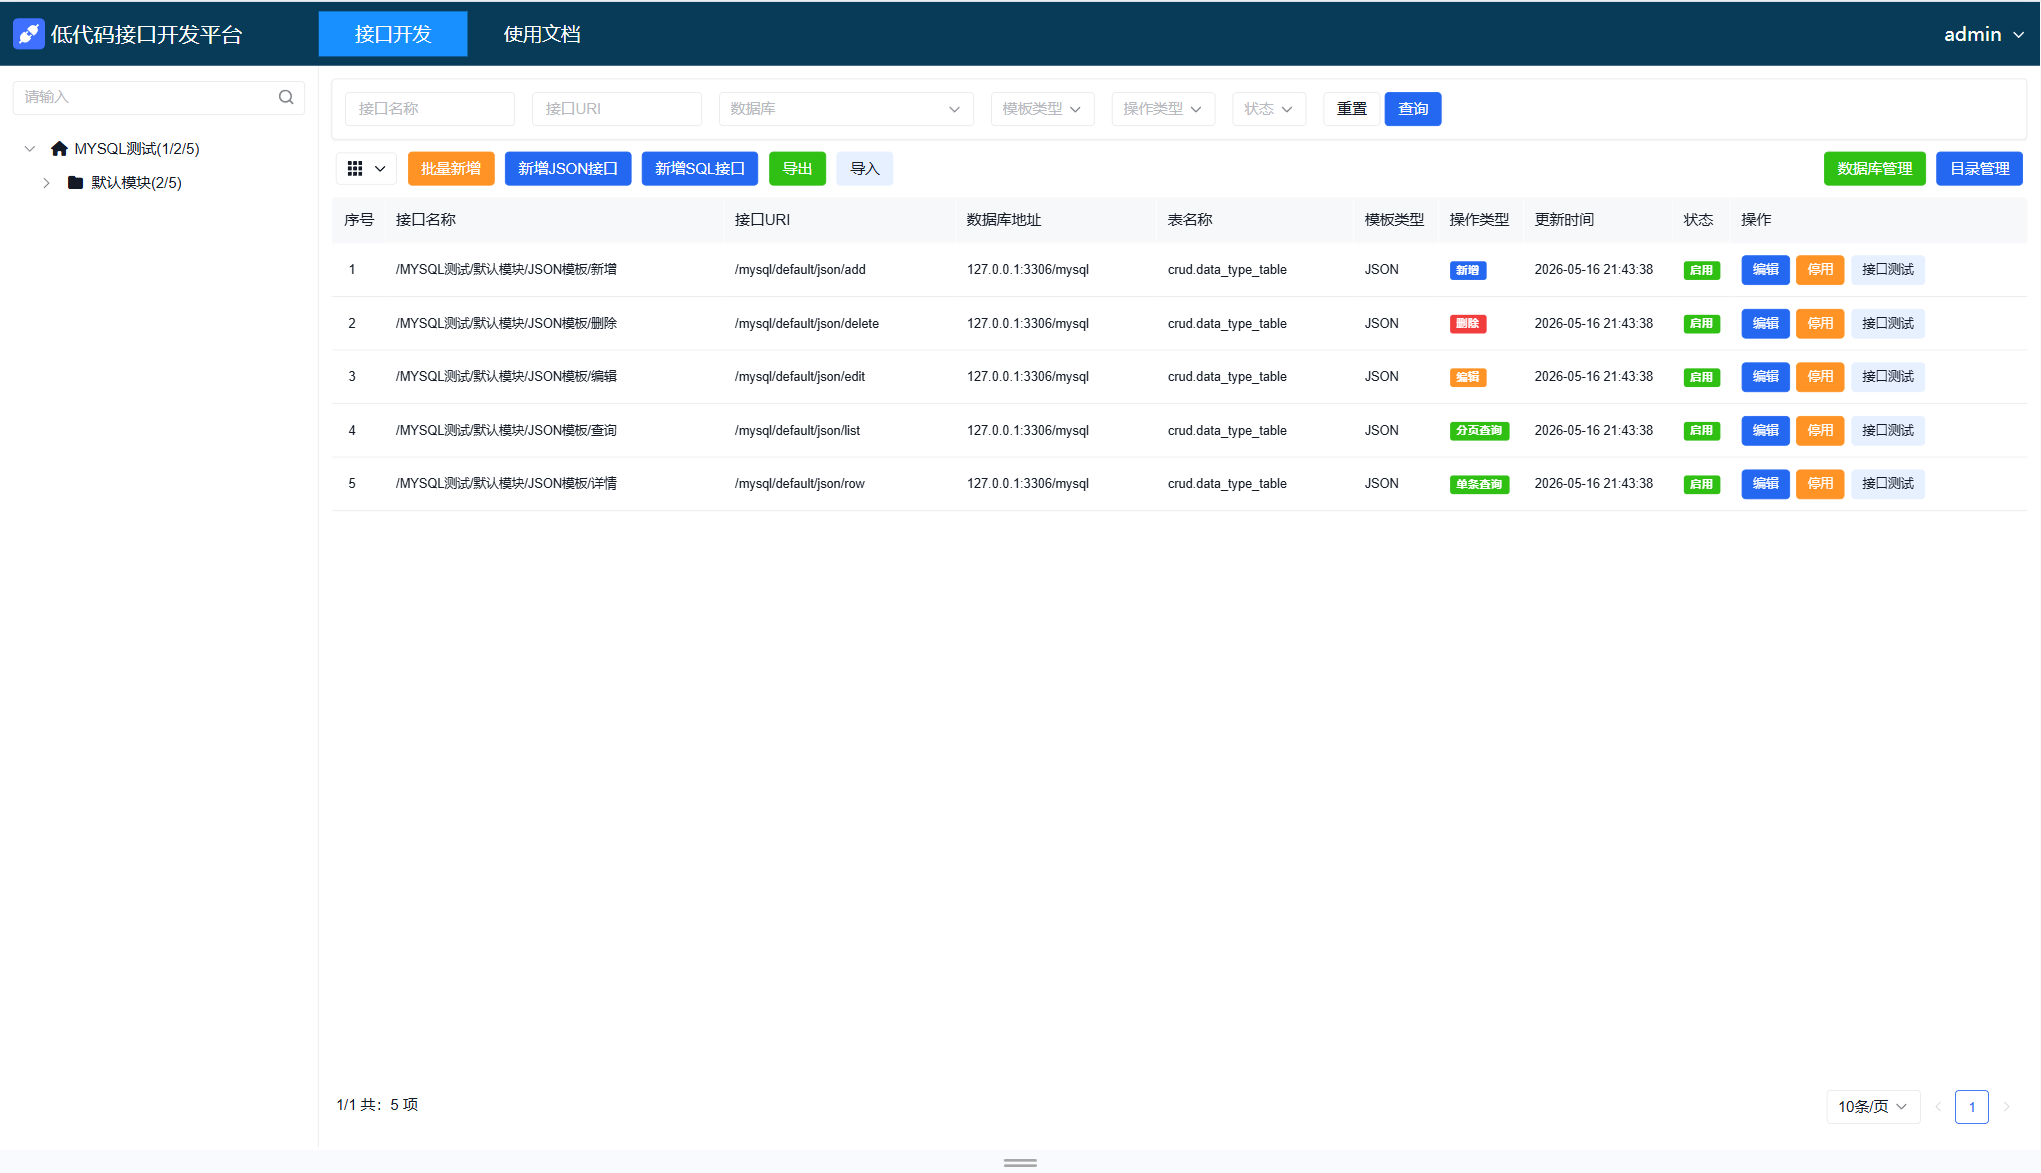
Task: Click the search magnifier icon in sidebar
Action: click(x=286, y=97)
